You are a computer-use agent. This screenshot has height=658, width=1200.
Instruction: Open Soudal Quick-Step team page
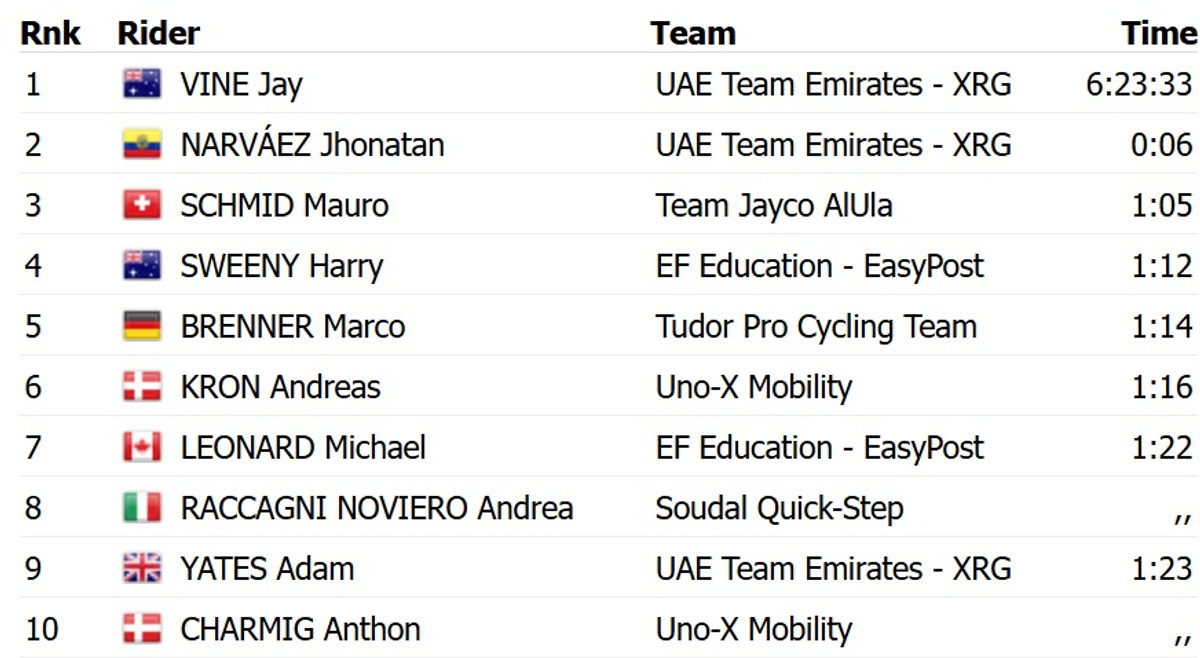(779, 508)
